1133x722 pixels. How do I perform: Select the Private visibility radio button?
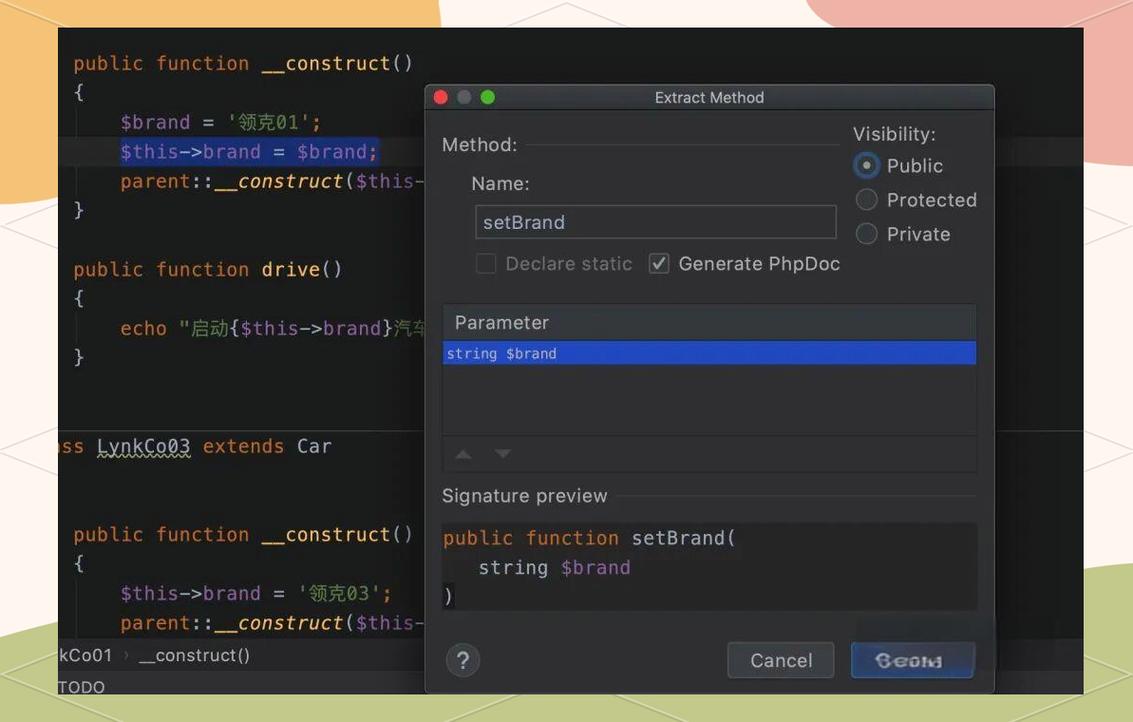866,233
